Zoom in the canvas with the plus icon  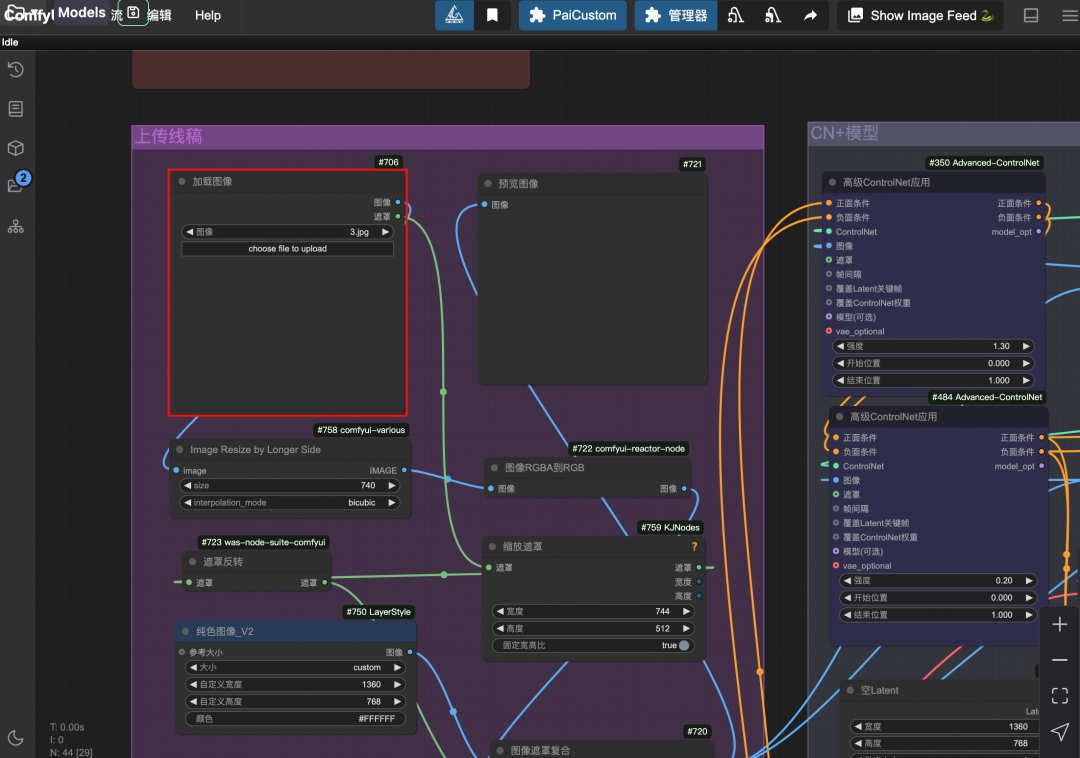1060,624
